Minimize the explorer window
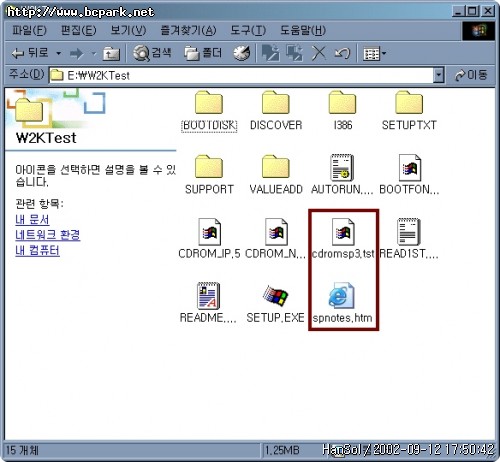 pos(459,11)
